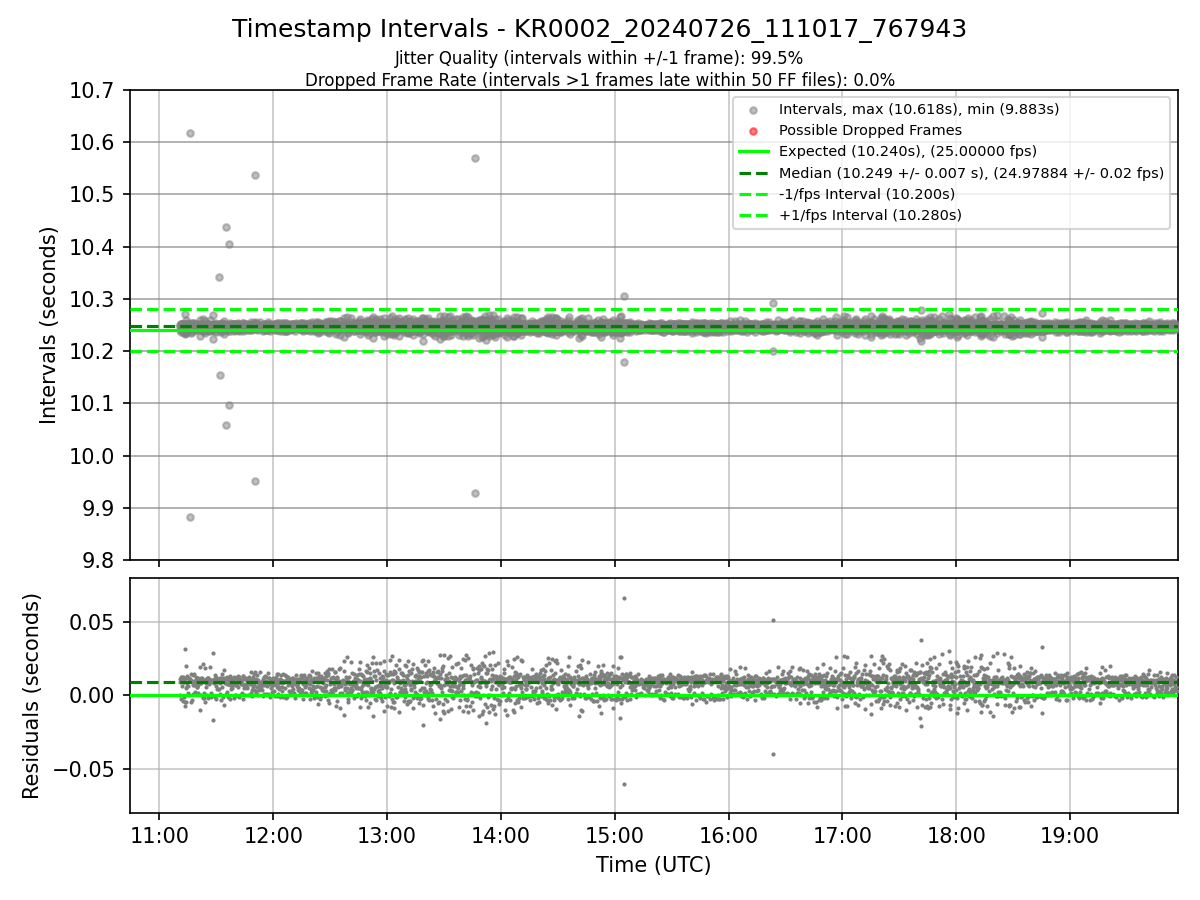
Task: Click the "+1/fps Interval (10.280s)" legend entry
Action: 869,215
